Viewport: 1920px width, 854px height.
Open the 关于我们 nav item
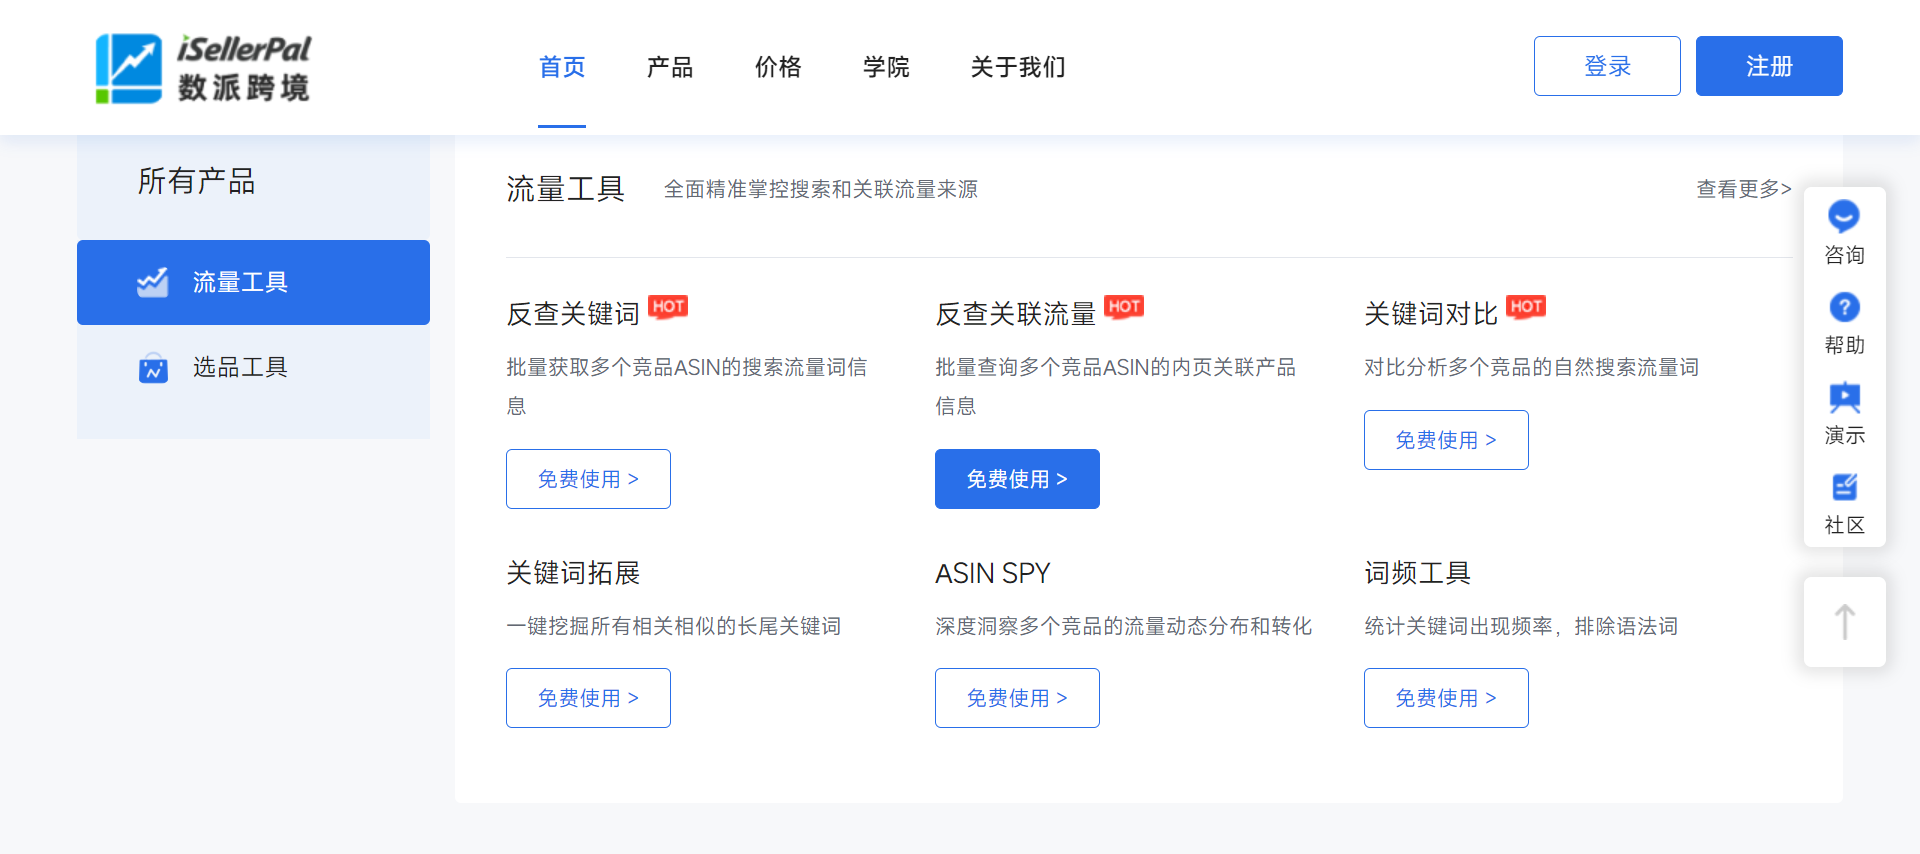point(1018,67)
